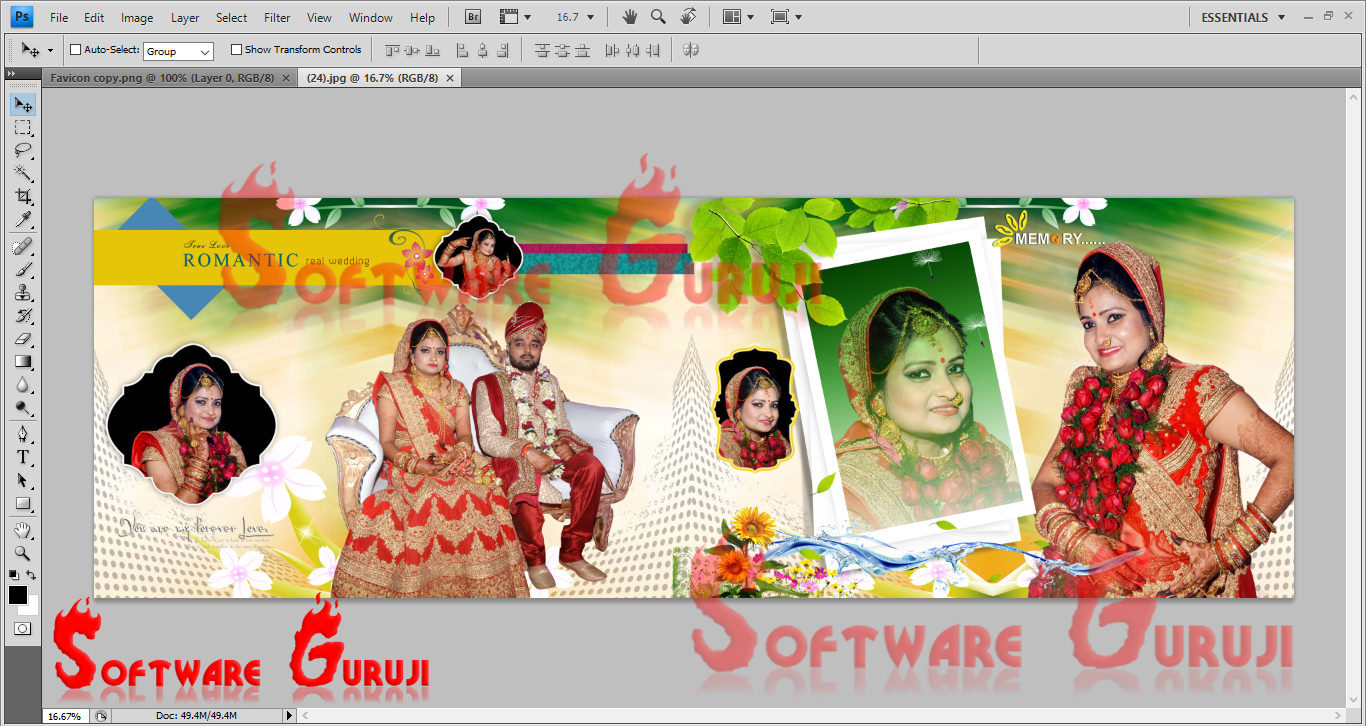Select the History Brush tool
1366x726 pixels.
(x=23, y=316)
